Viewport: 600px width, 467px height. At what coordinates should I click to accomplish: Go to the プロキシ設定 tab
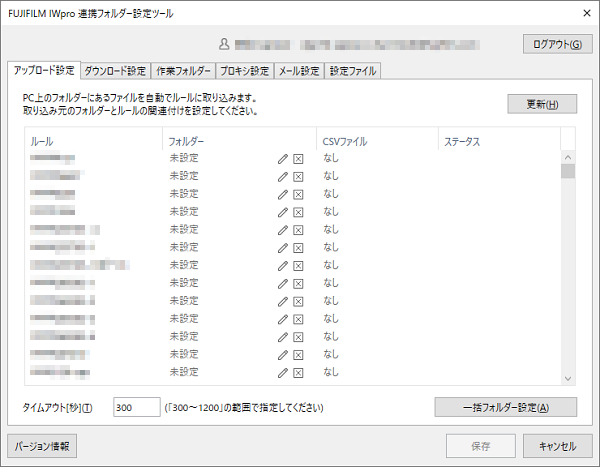click(245, 71)
